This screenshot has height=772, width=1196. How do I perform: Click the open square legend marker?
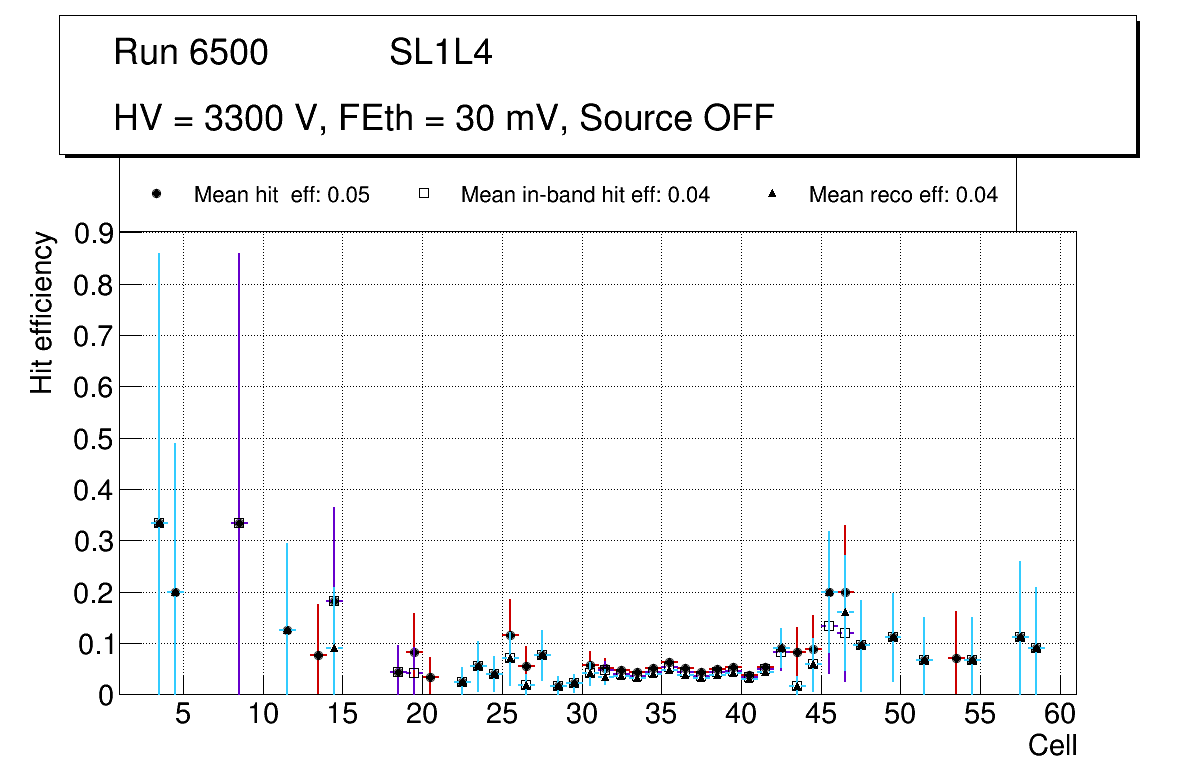coord(424,195)
